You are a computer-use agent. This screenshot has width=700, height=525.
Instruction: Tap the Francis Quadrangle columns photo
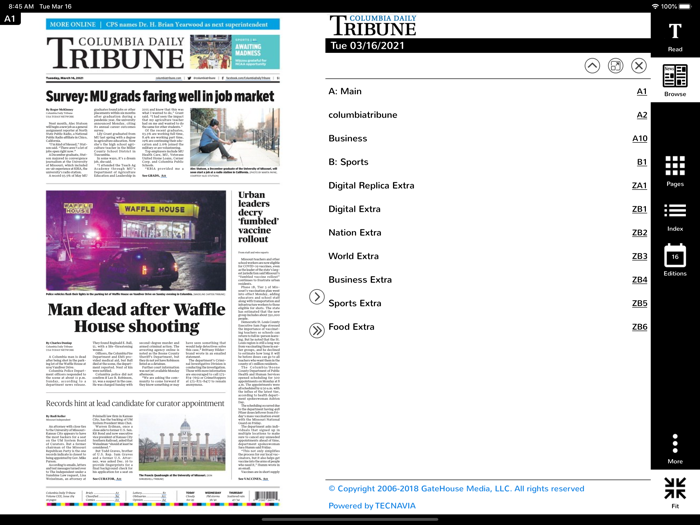(182, 442)
